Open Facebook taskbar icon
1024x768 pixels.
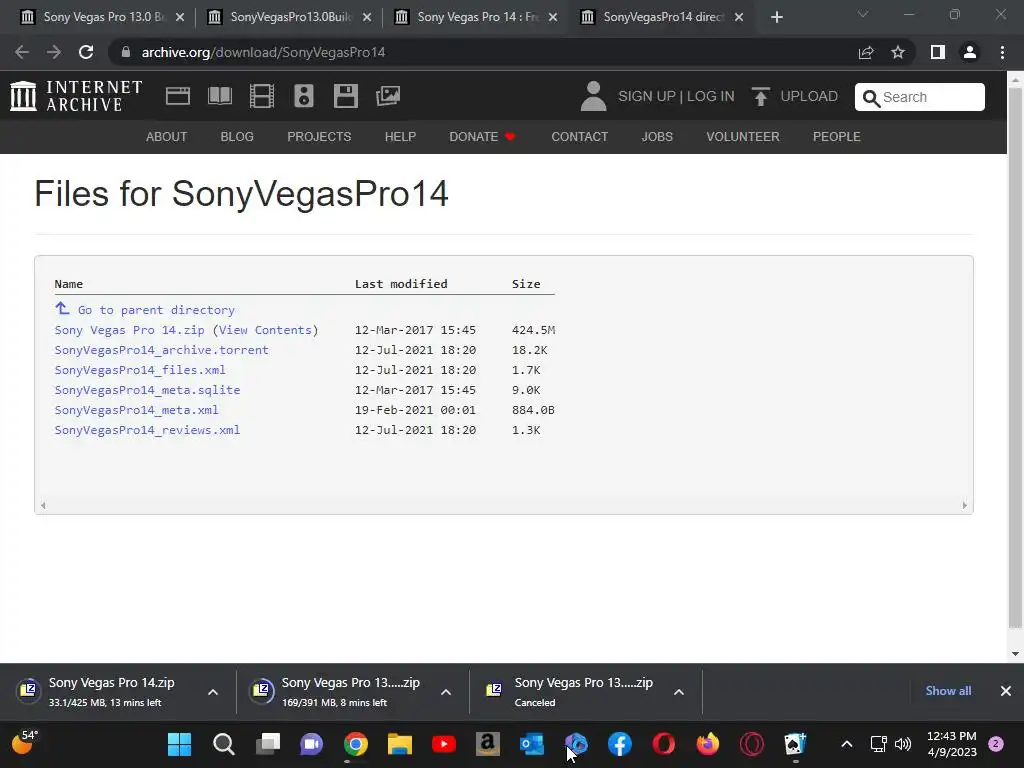click(620, 744)
